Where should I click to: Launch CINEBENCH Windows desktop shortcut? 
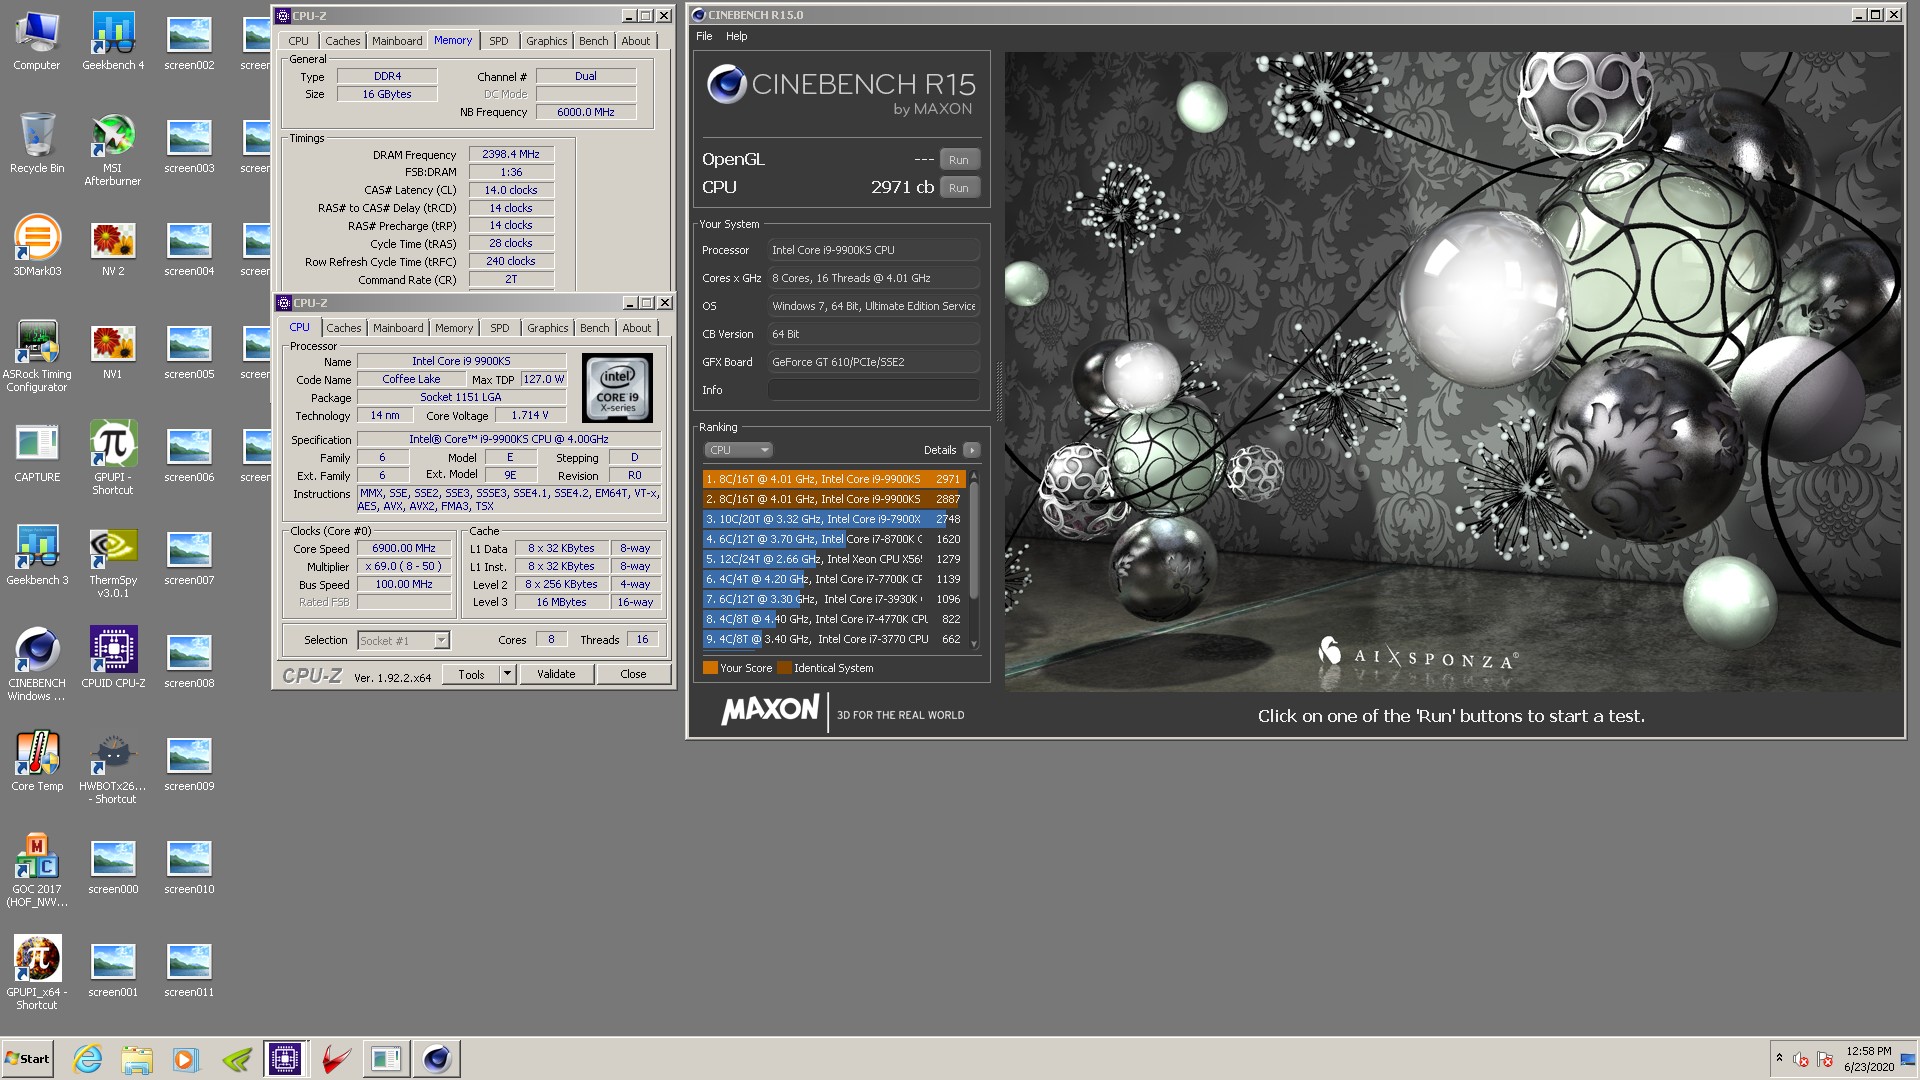37,665
